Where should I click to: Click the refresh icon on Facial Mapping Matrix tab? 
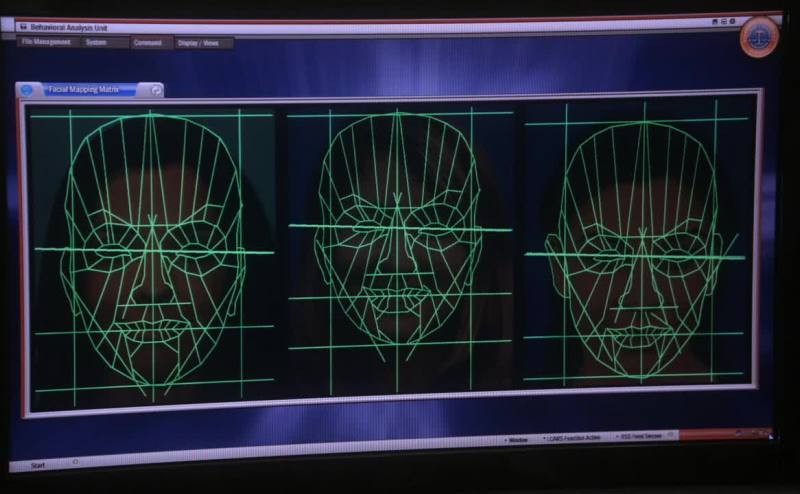(156, 90)
